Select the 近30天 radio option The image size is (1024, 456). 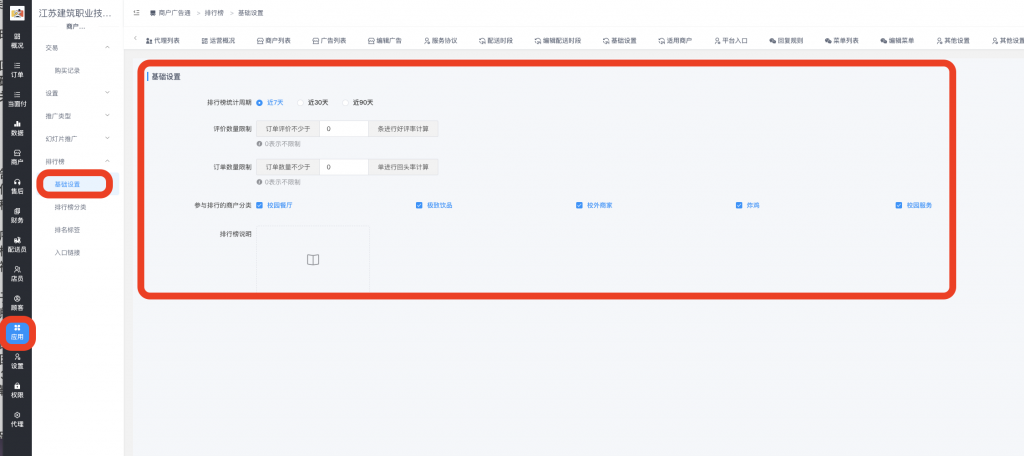tap(300, 103)
